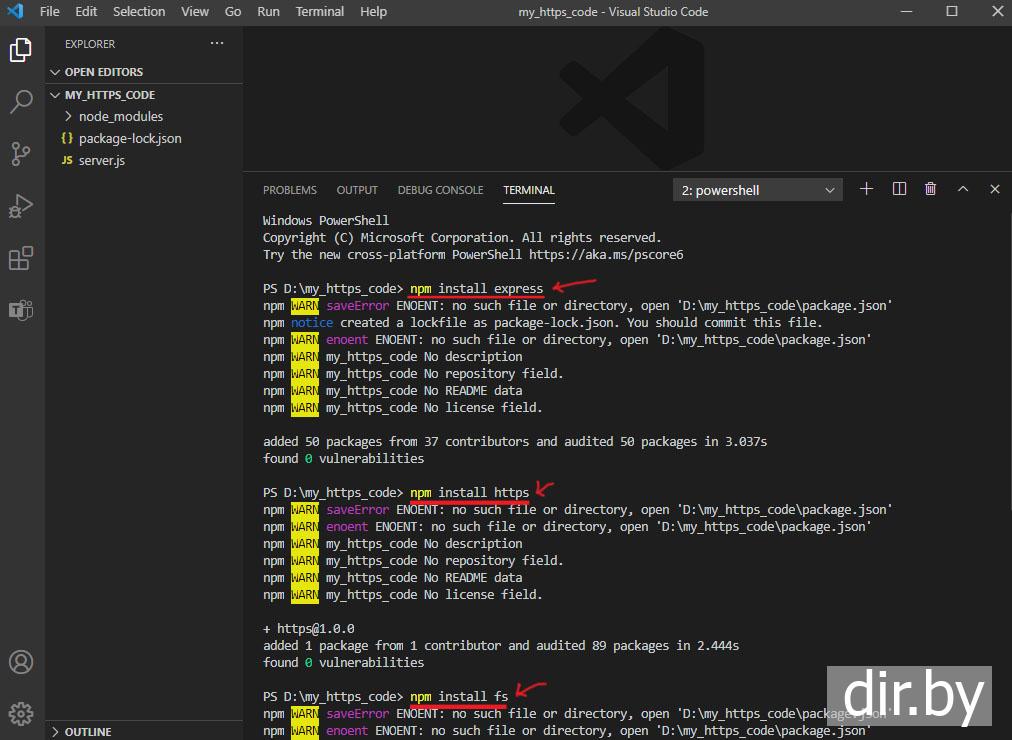Create a new terminal with plus icon
The width and height of the screenshot is (1012, 740).
867,189
